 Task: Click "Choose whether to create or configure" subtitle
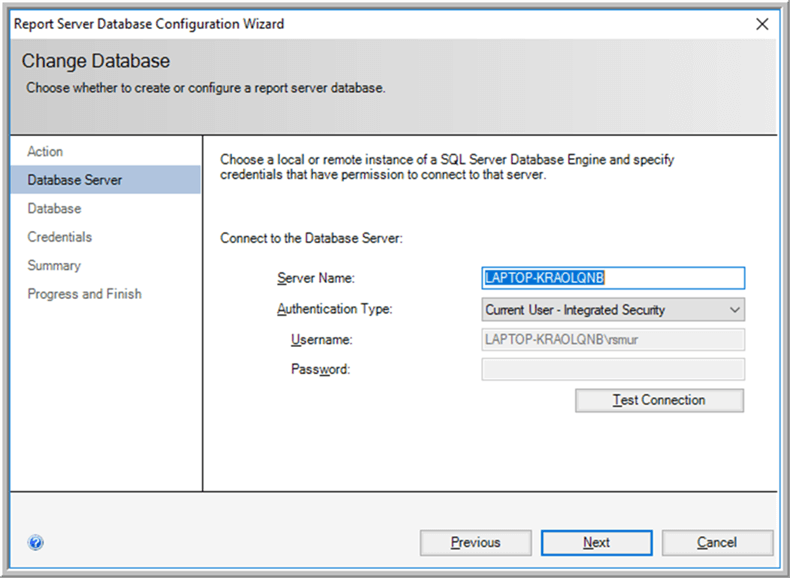pos(206,88)
